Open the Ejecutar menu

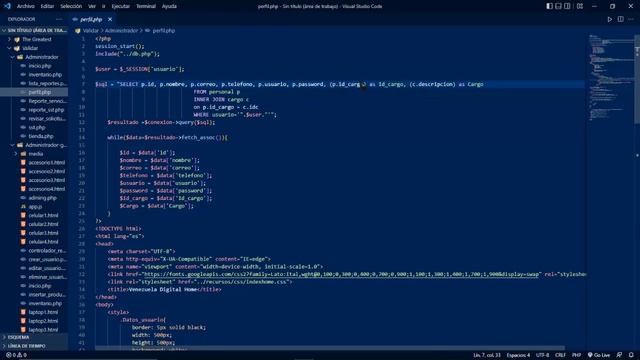(120, 6)
